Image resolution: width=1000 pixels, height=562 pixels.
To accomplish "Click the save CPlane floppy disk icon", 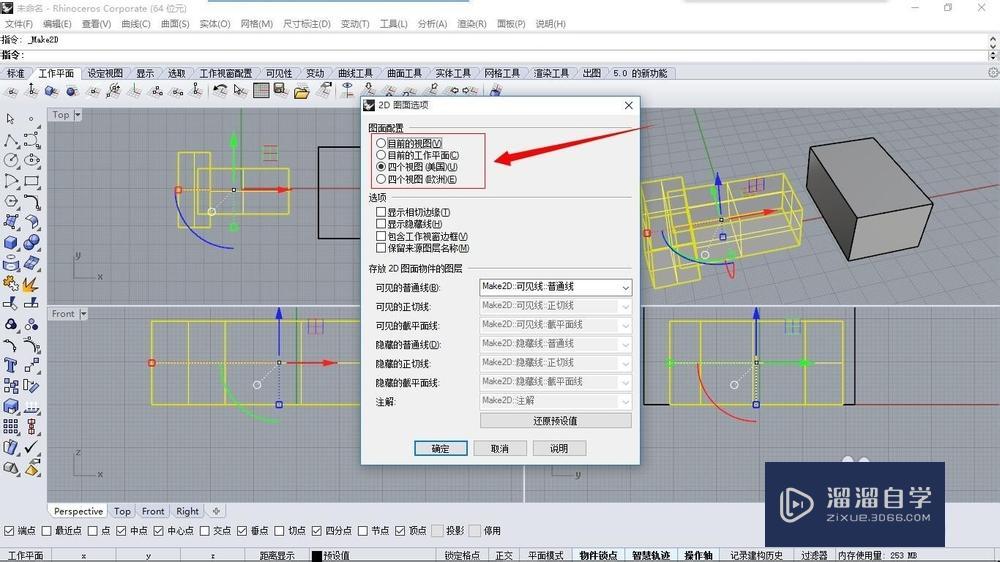I will [280, 91].
